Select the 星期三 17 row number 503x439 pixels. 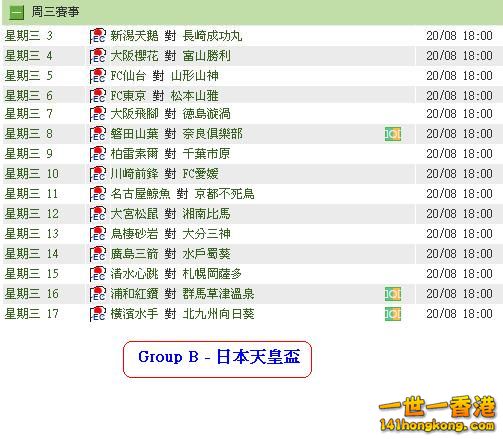point(31,314)
